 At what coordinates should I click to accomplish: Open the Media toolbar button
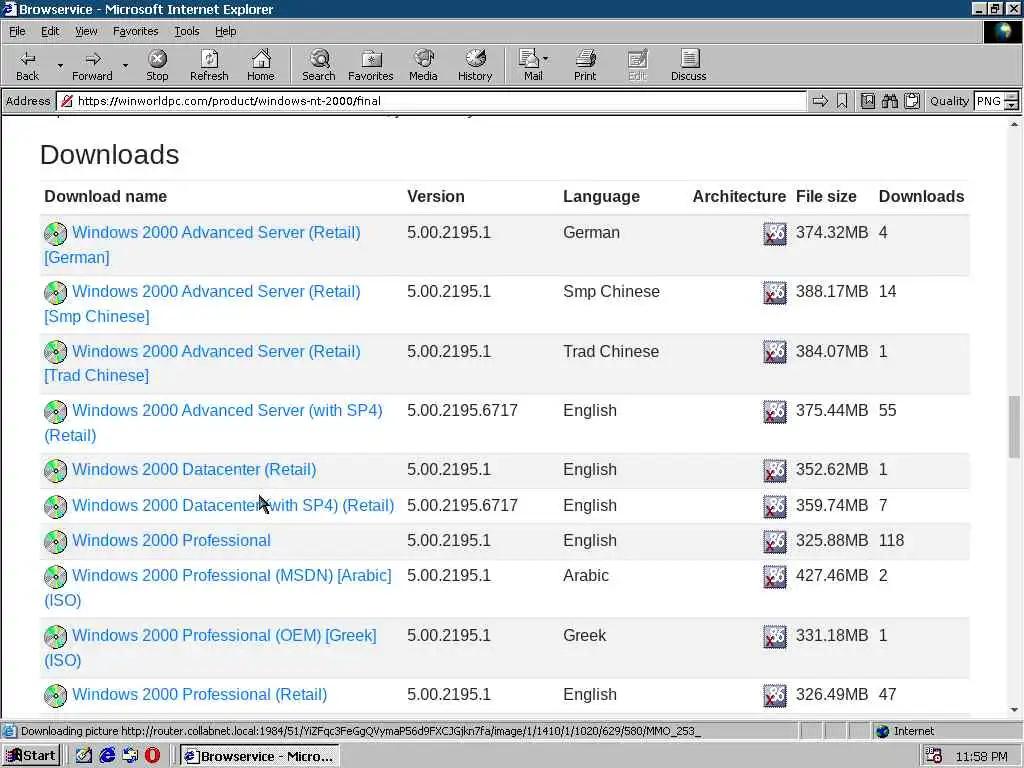(423, 65)
